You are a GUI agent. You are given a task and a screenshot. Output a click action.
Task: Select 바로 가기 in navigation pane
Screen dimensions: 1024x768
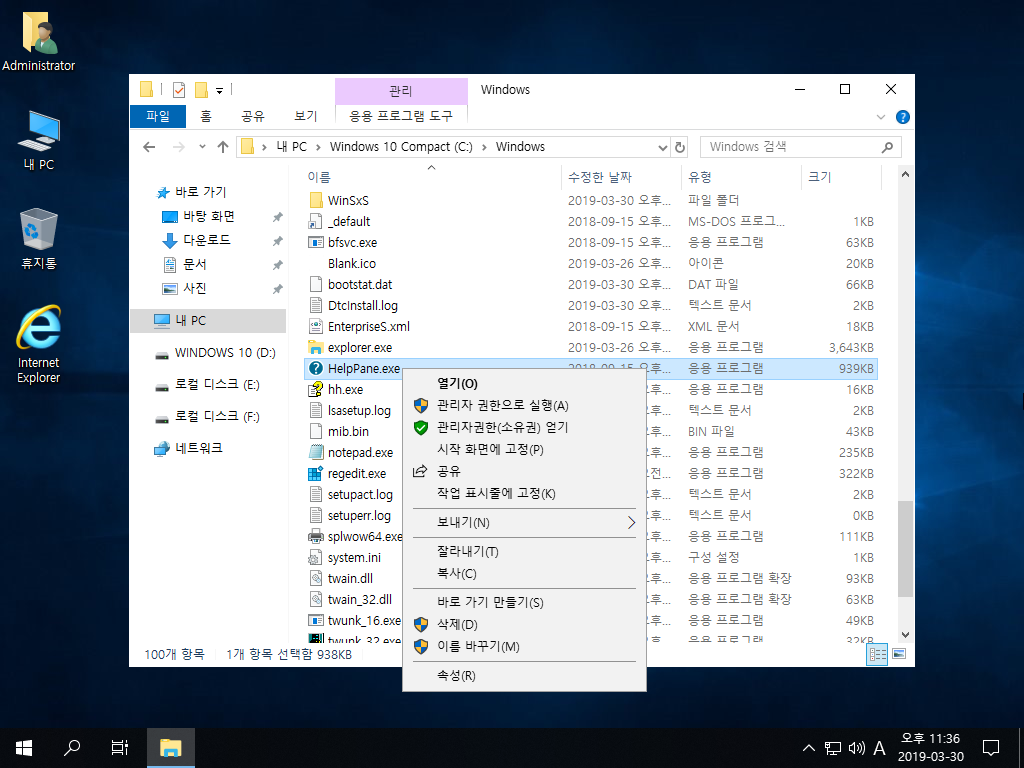[x=200, y=192]
